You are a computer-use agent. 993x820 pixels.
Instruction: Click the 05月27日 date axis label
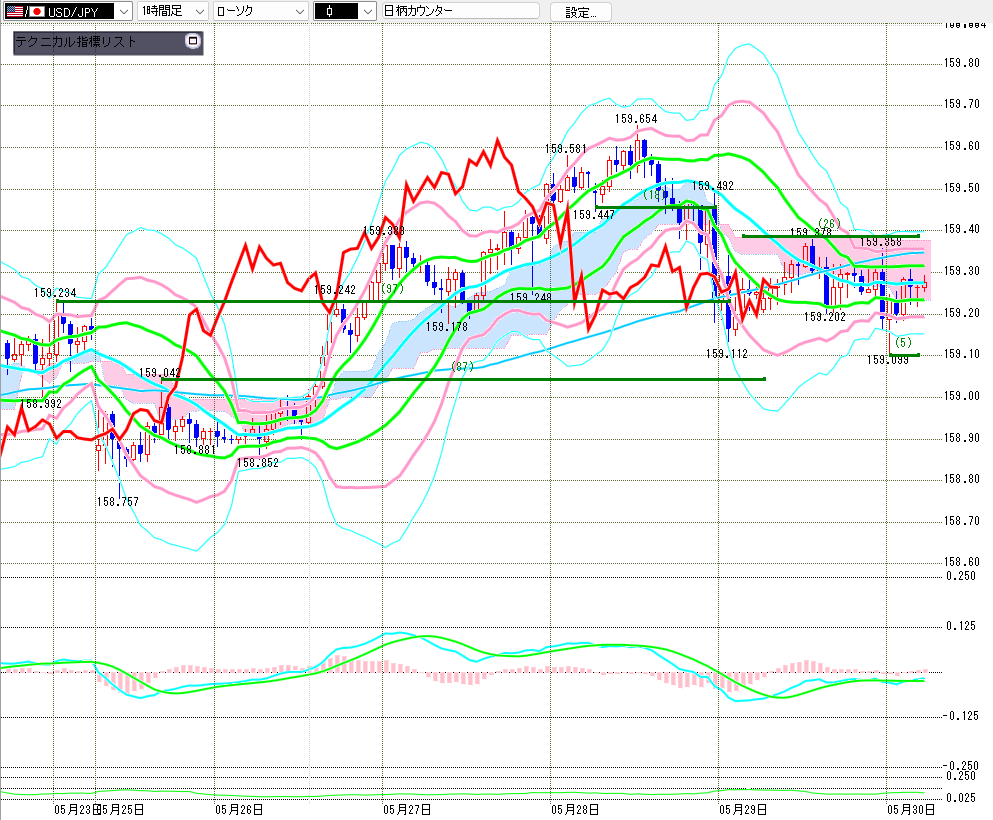[407, 809]
